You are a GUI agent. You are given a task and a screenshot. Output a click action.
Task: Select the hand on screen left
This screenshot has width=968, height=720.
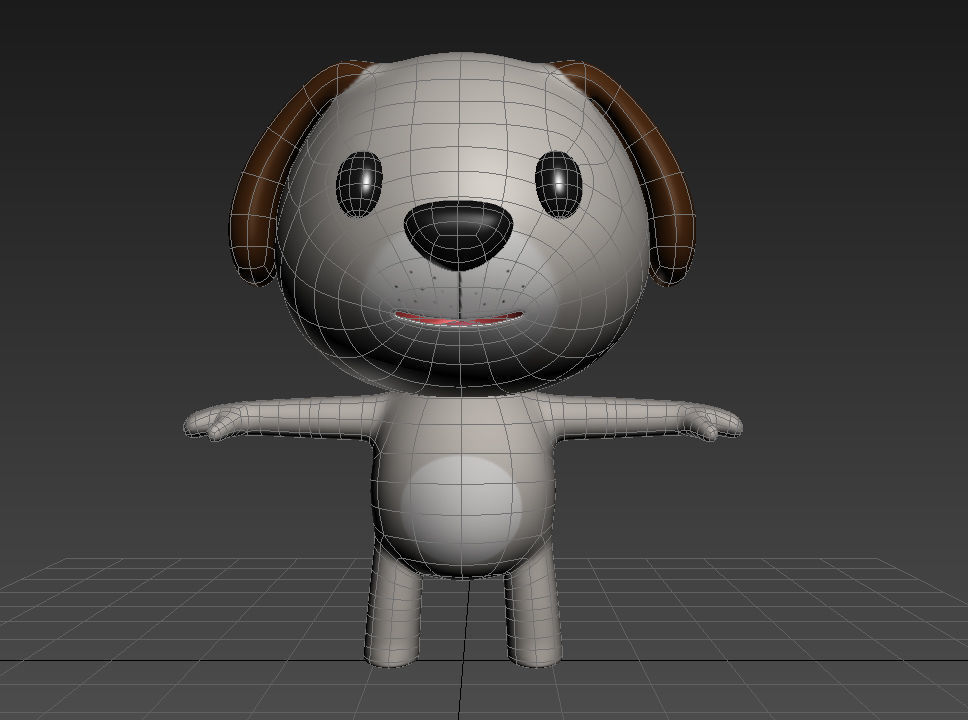pos(213,421)
